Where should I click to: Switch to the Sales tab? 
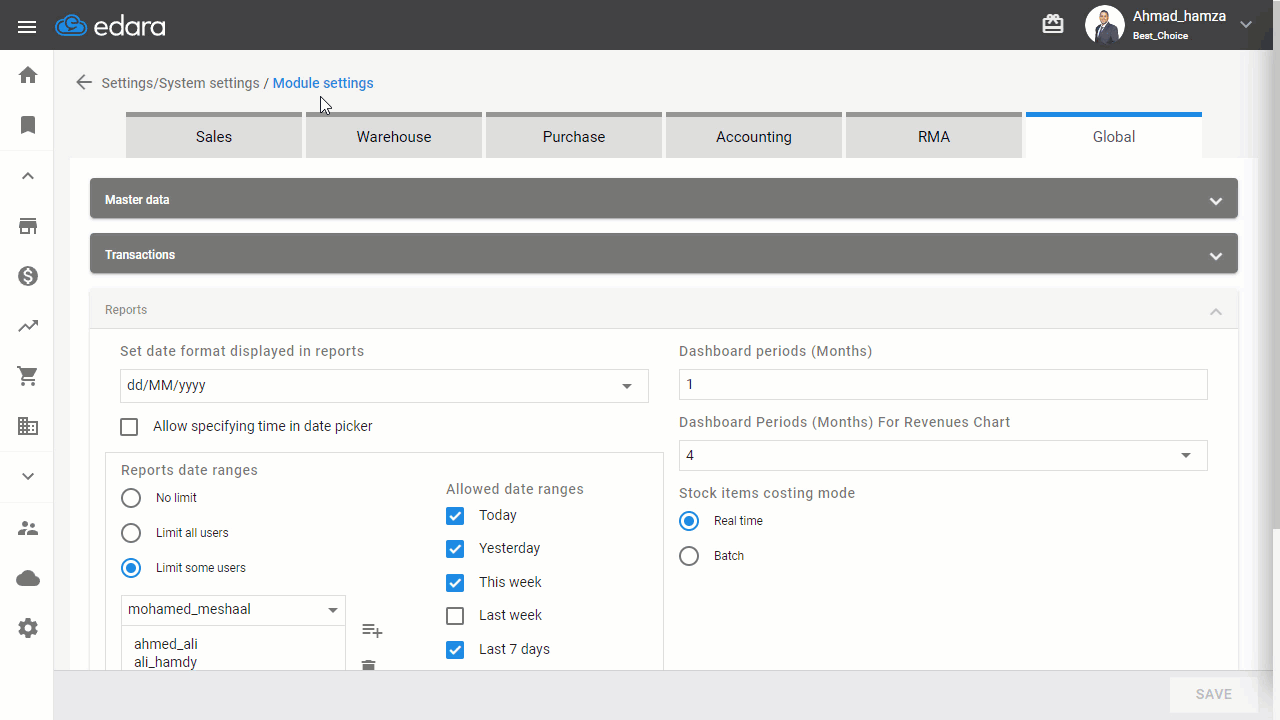[214, 135]
